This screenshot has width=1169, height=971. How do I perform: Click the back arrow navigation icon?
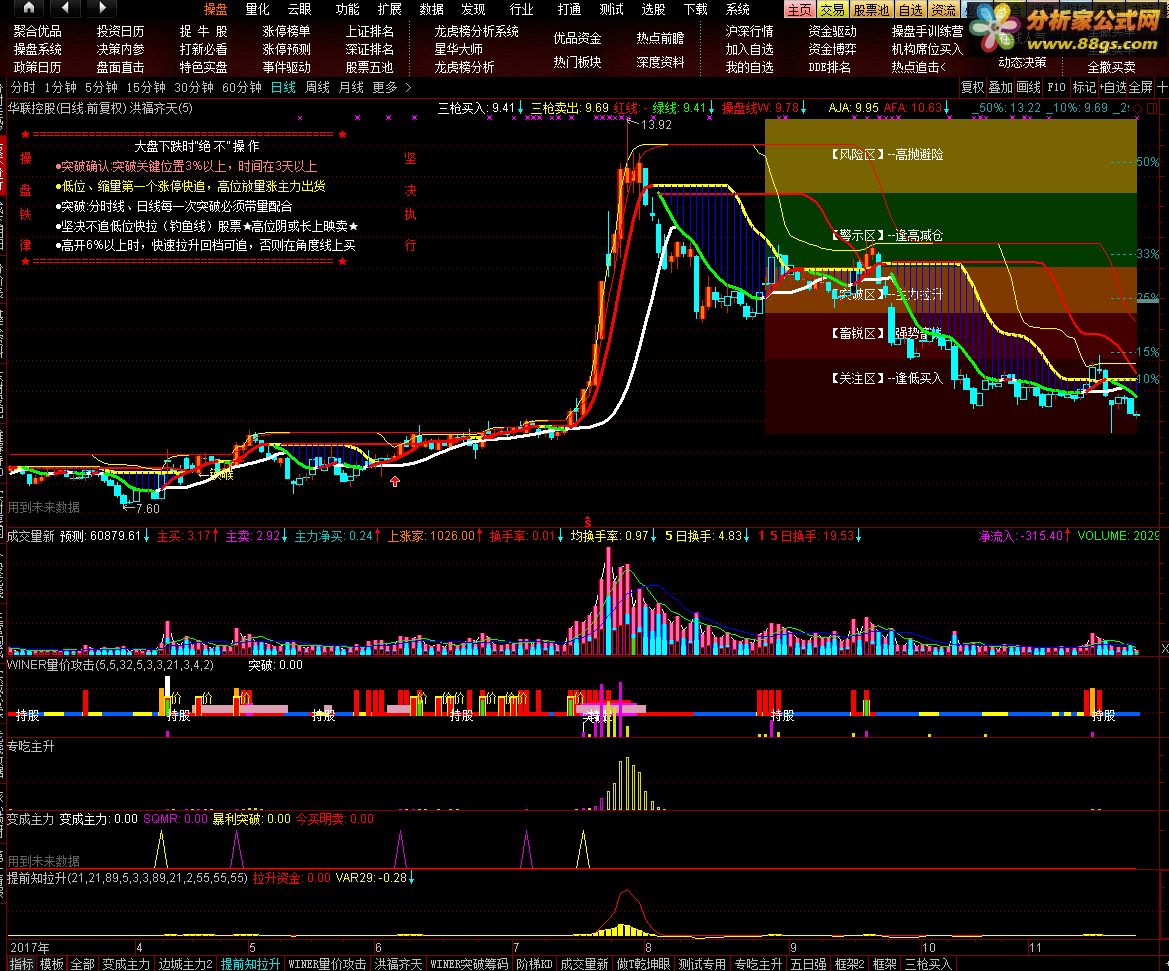[66, 8]
